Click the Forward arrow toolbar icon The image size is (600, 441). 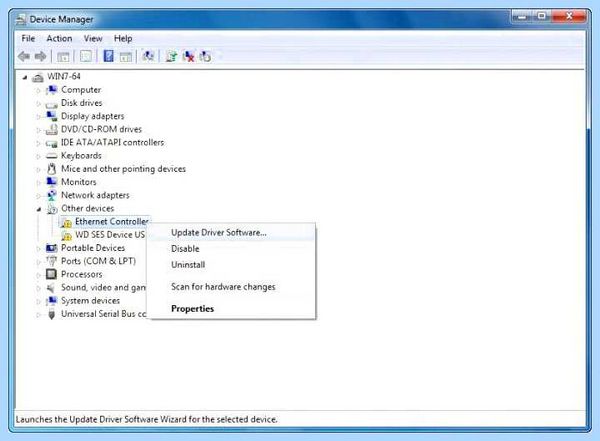click(41, 57)
